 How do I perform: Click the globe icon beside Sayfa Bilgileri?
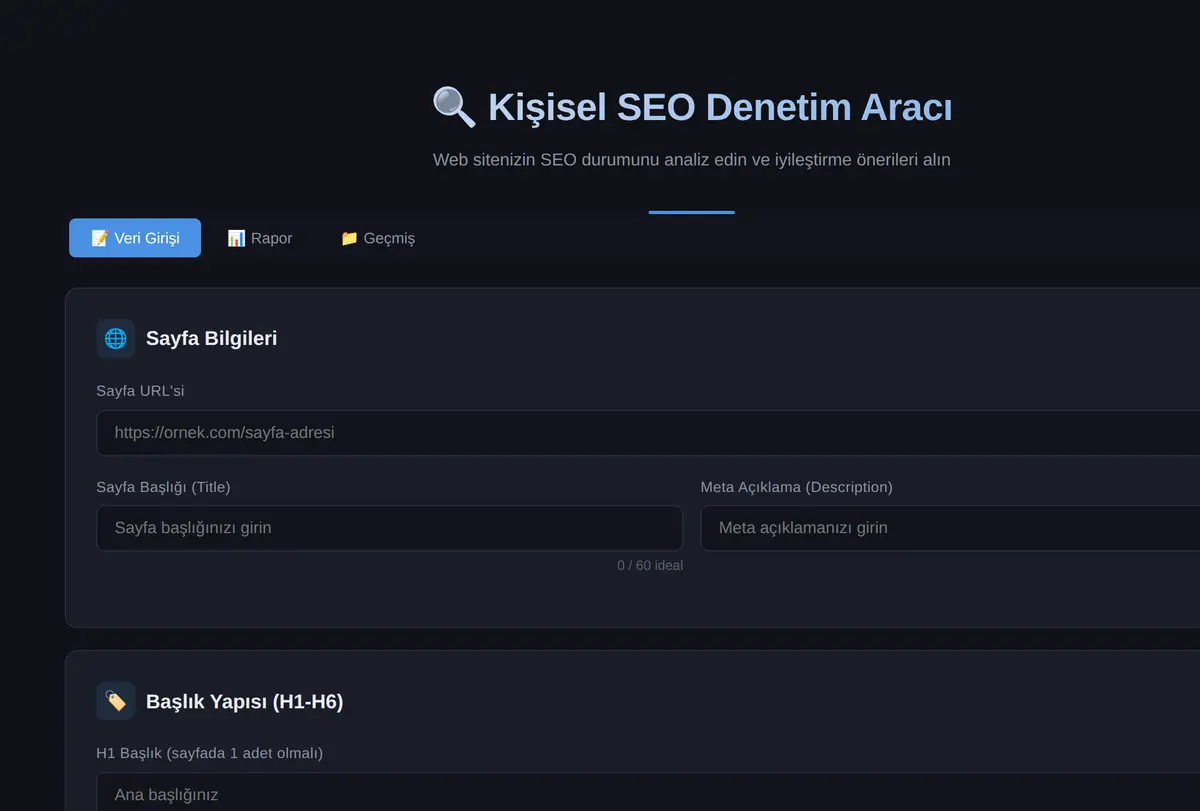116,339
